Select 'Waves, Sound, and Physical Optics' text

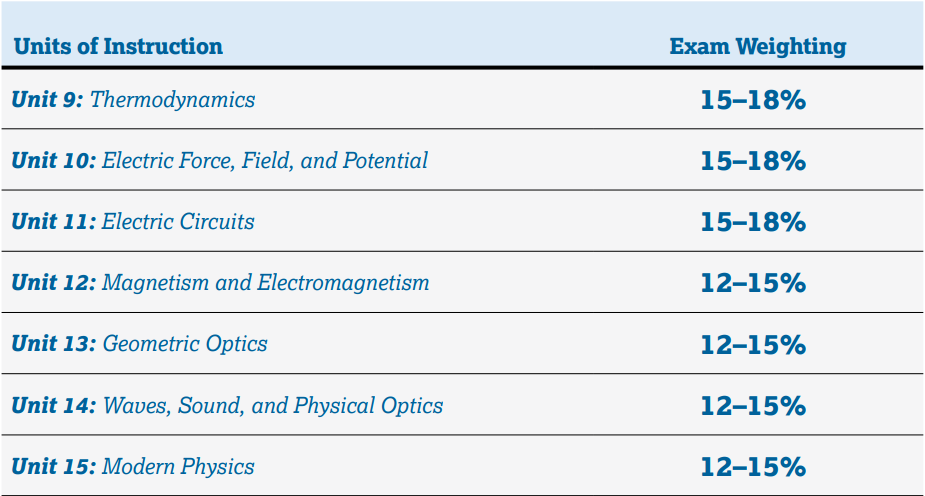273,405
